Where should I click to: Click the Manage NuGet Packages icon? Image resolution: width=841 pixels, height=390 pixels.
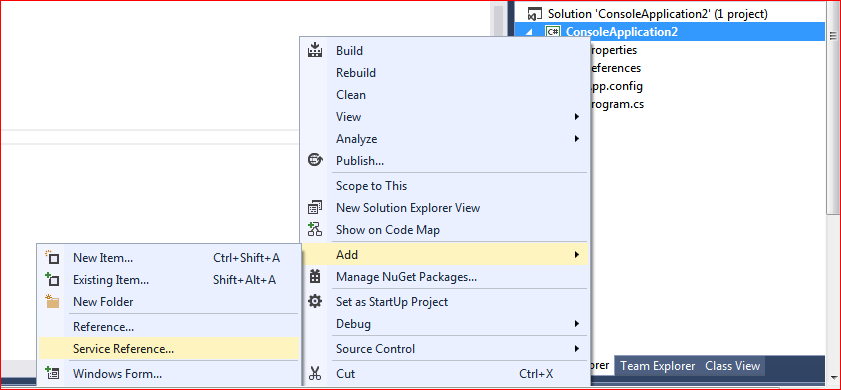point(315,277)
